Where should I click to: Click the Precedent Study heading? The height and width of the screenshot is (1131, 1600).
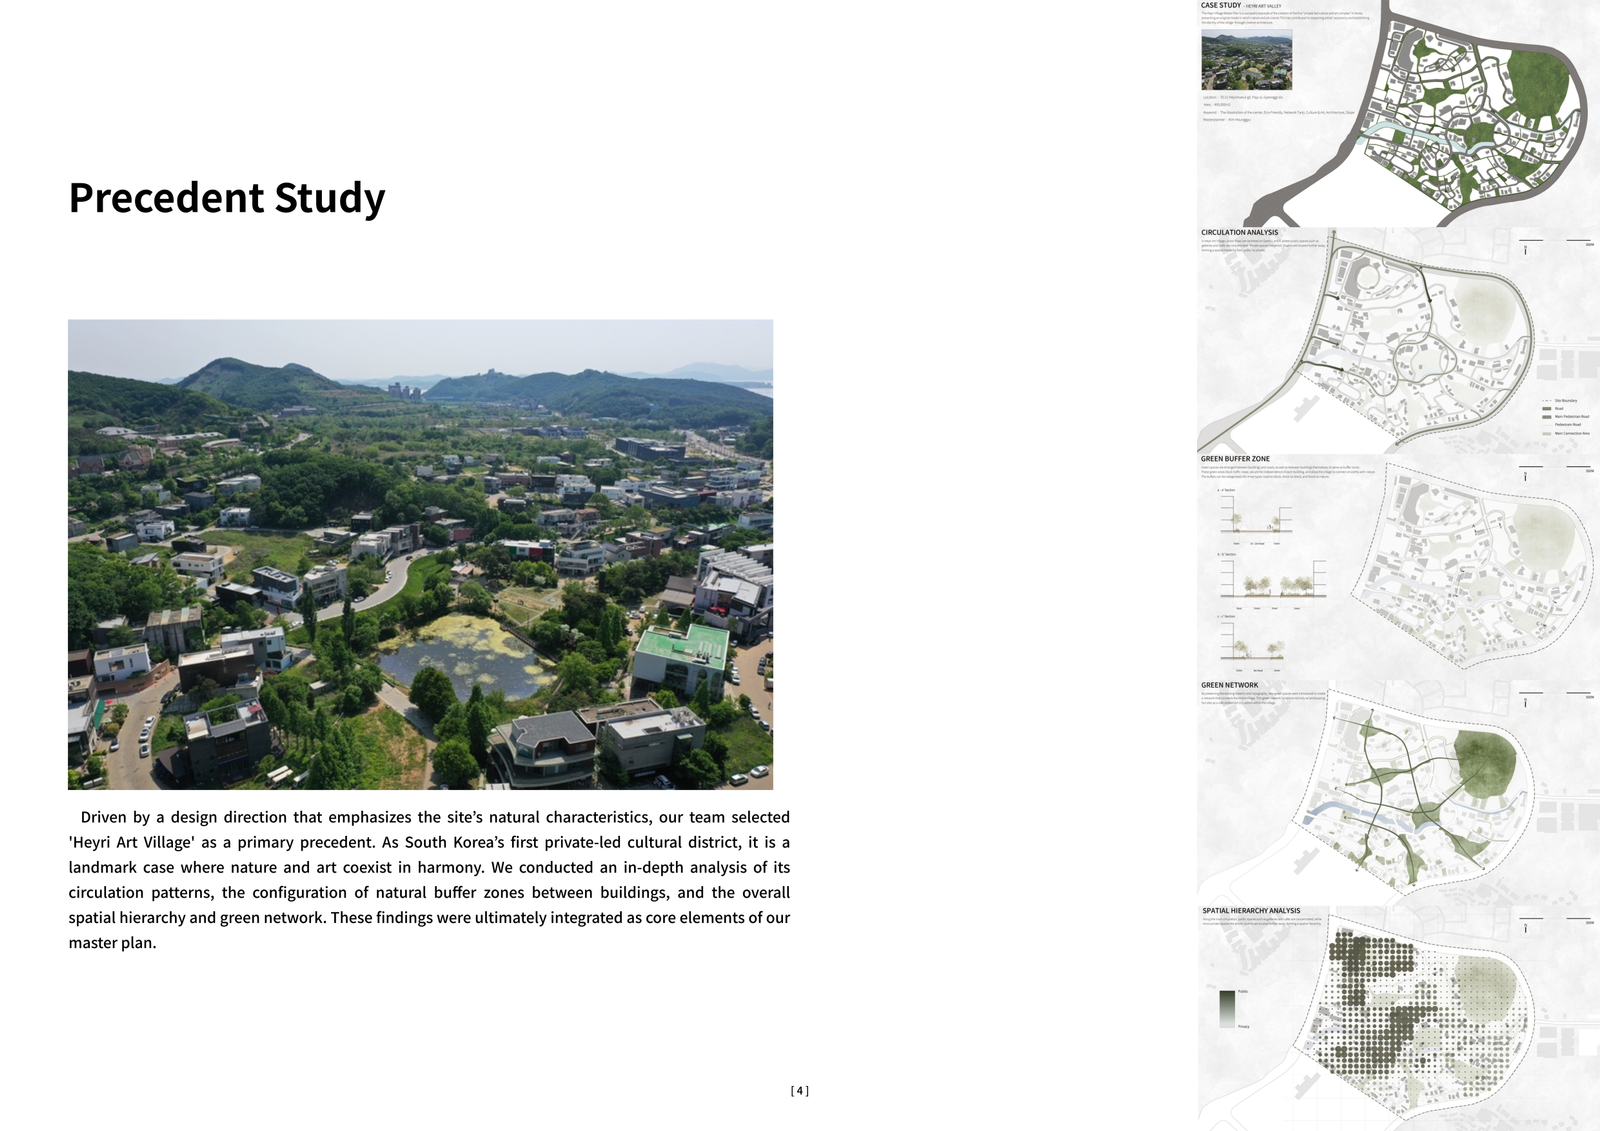pos(226,198)
